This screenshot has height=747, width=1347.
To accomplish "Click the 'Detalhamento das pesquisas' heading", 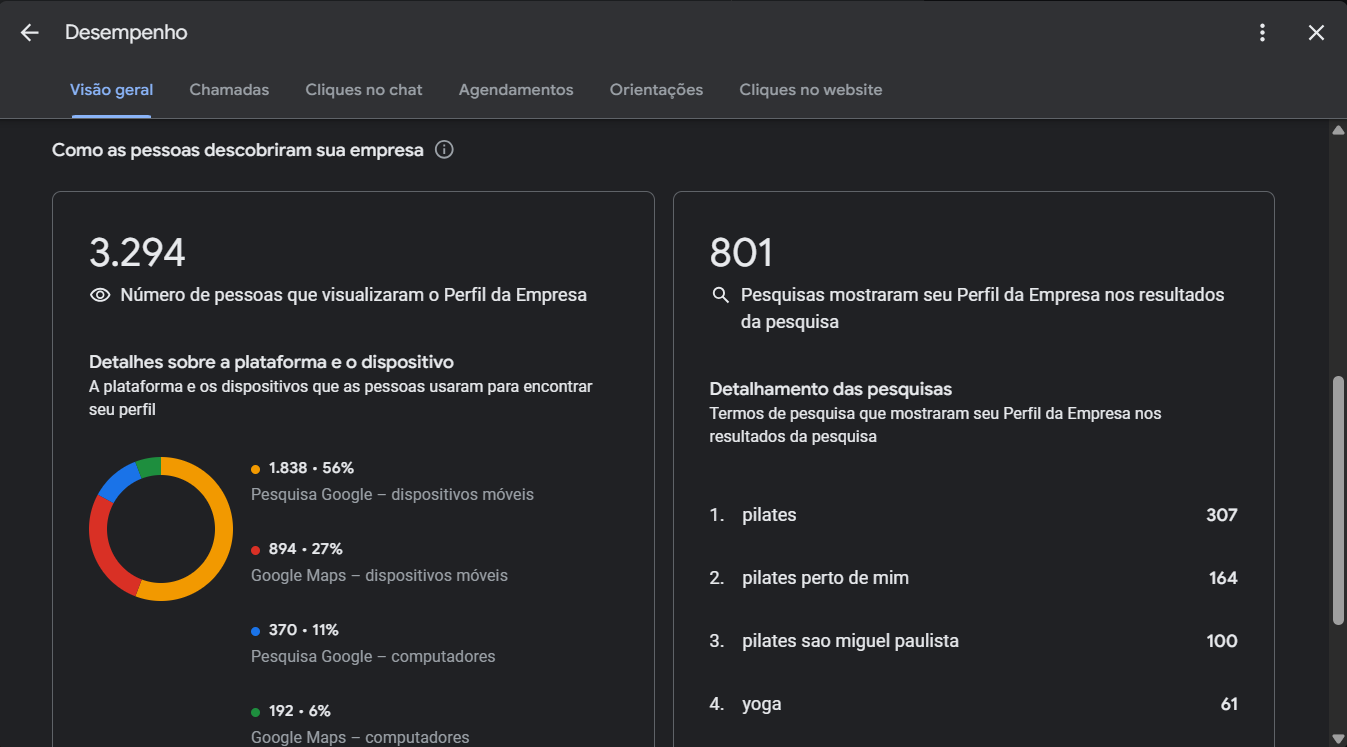I will pos(831,389).
